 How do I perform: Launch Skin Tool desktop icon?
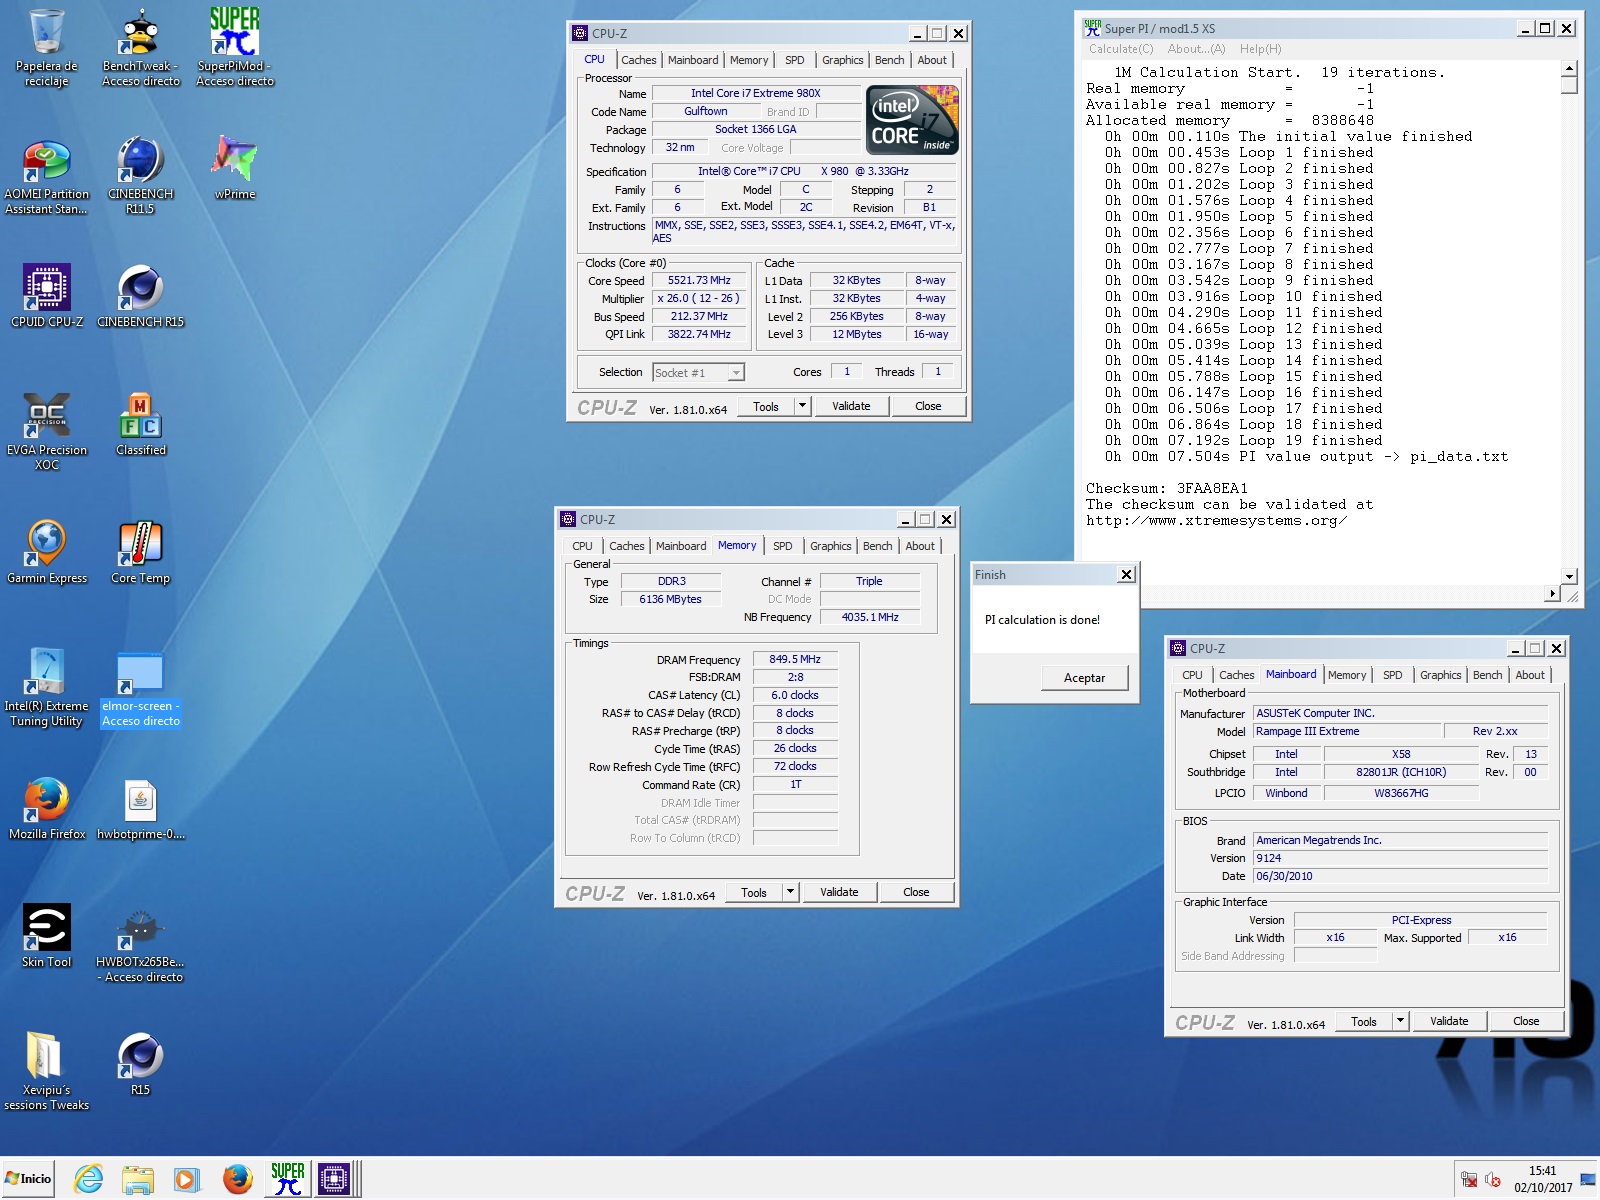pyautogui.click(x=46, y=935)
